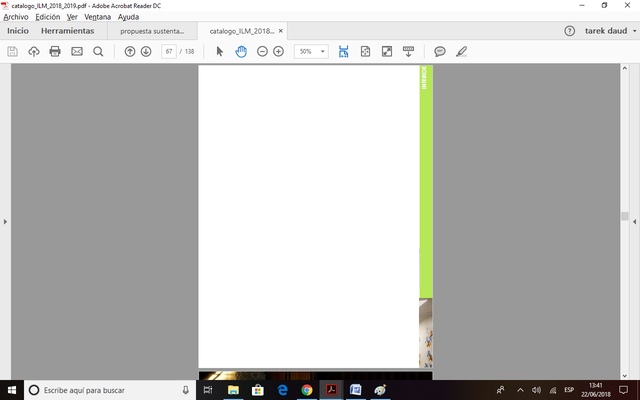Expand tarek daud account menu
Viewport: 640px width, 400px height.
point(611,31)
